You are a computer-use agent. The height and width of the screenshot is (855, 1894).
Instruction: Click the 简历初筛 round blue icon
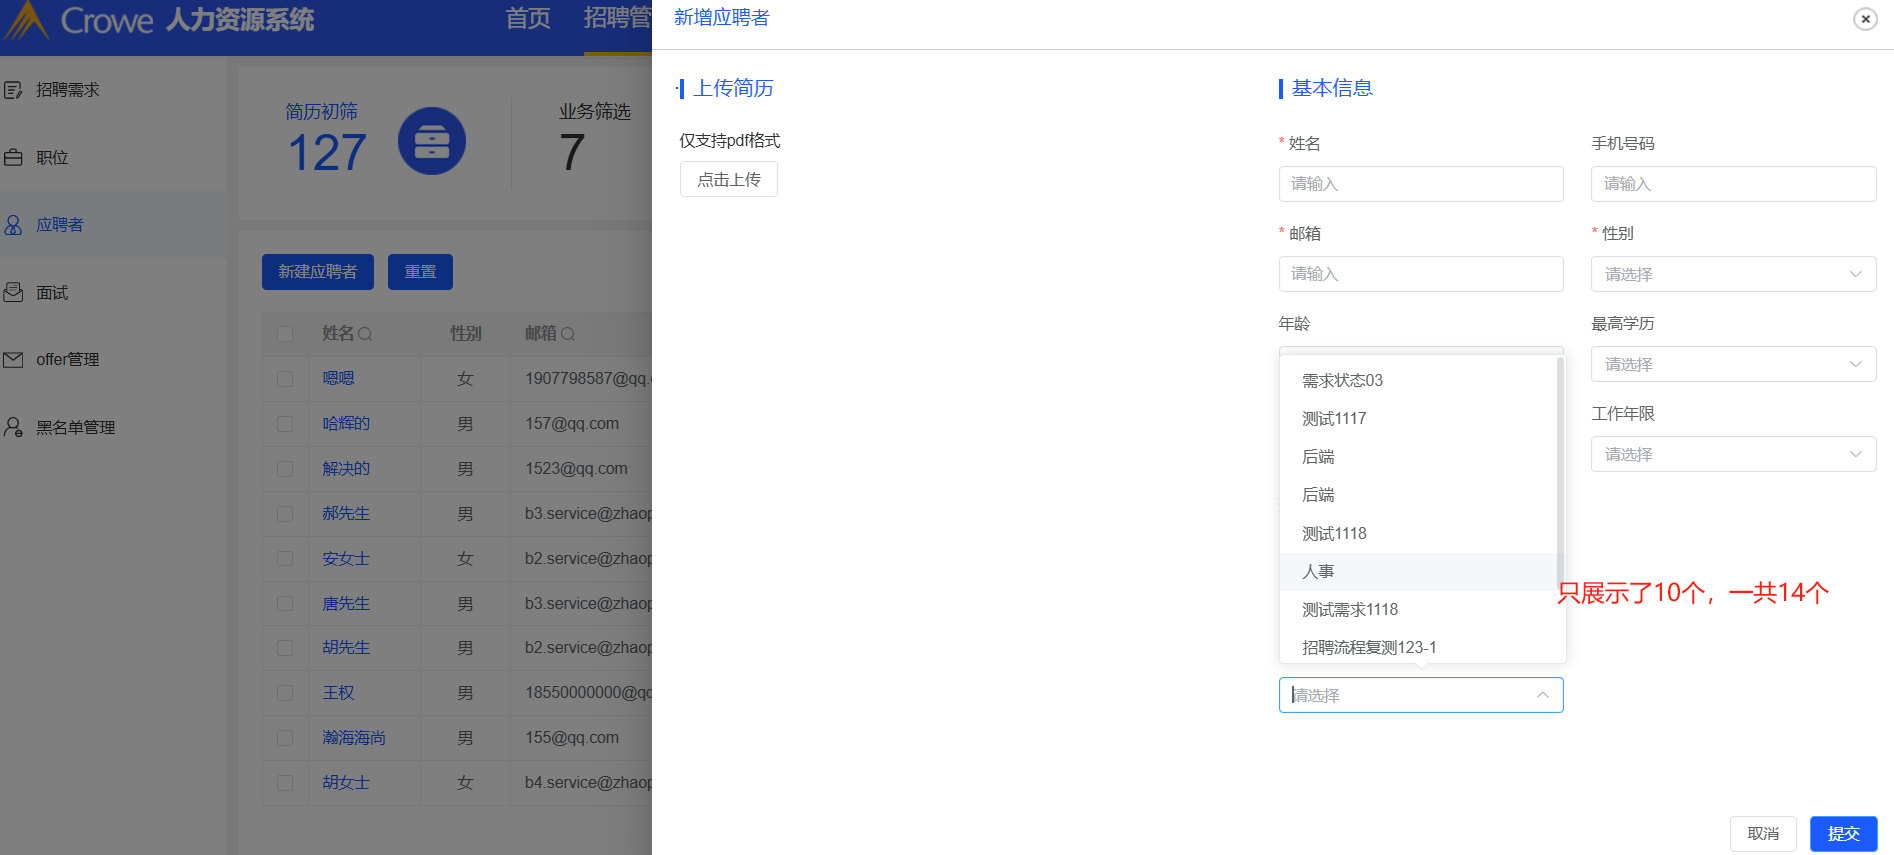pyautogui.click(x=432, y=141)
